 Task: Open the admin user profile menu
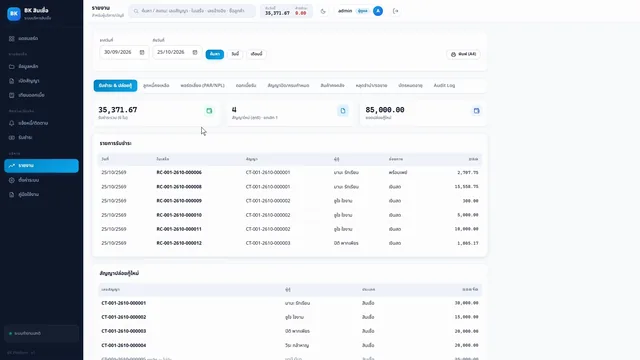[360, 11]
